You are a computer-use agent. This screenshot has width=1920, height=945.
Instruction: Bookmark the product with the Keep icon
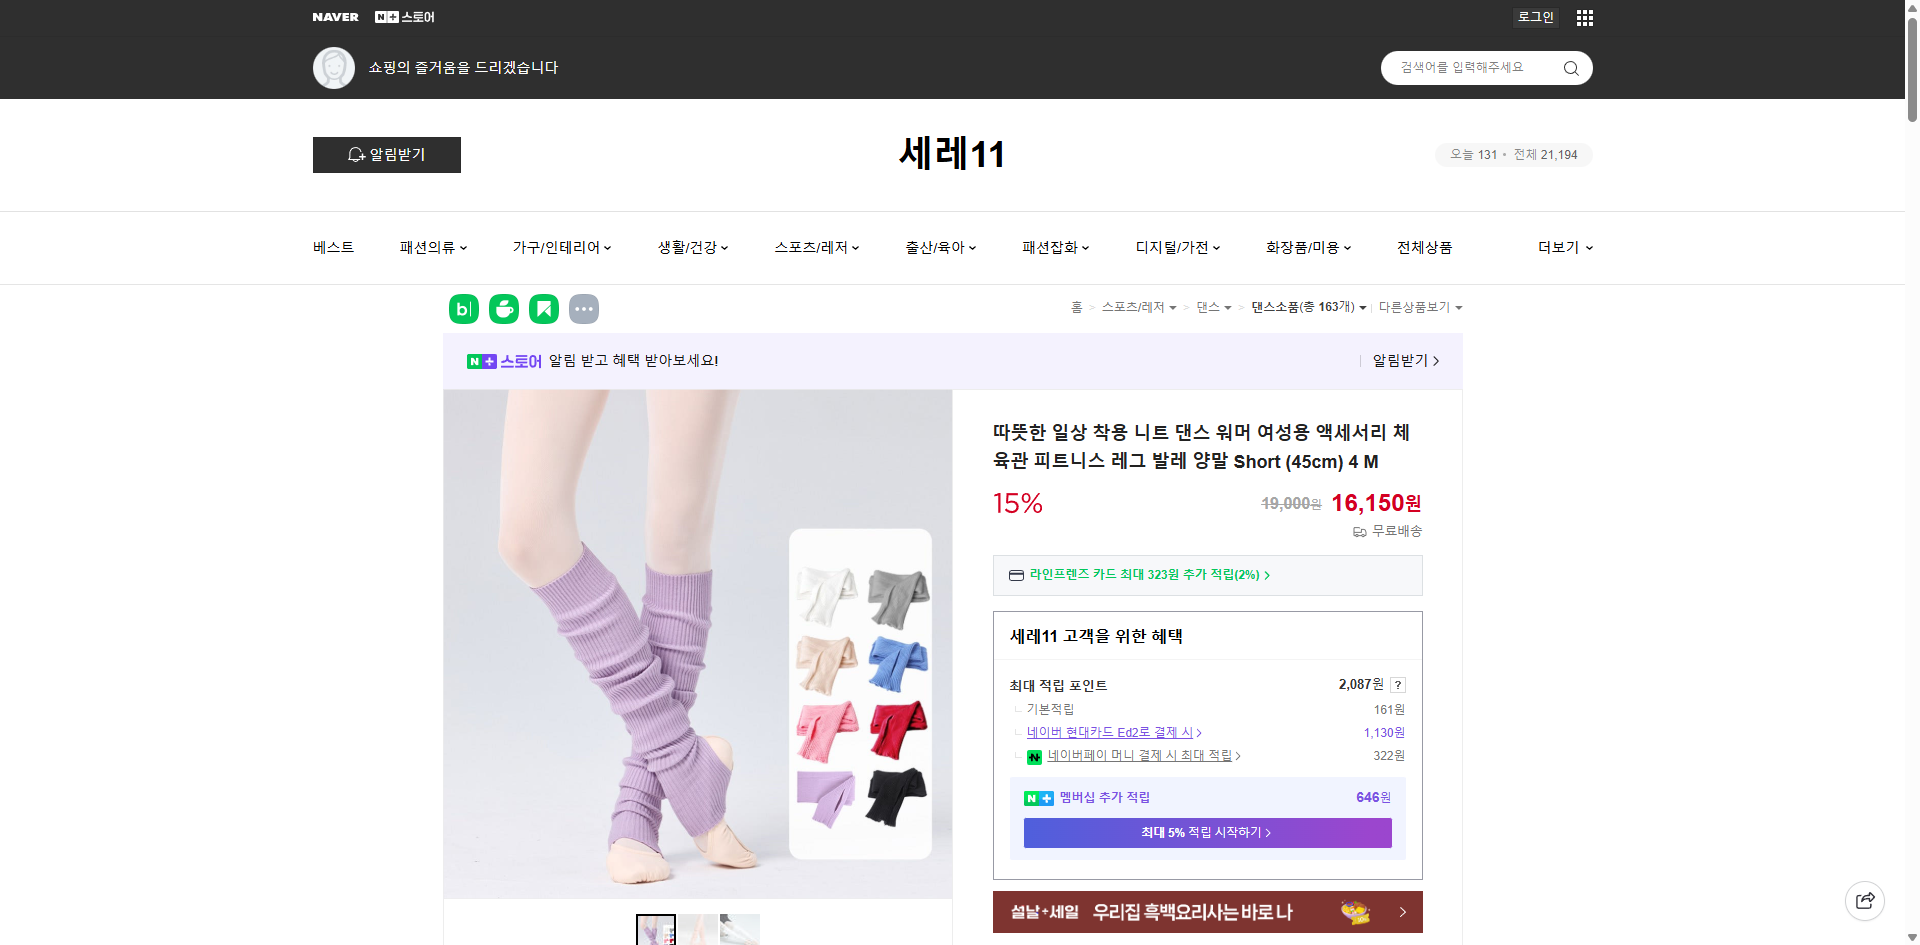pos(543,309)
